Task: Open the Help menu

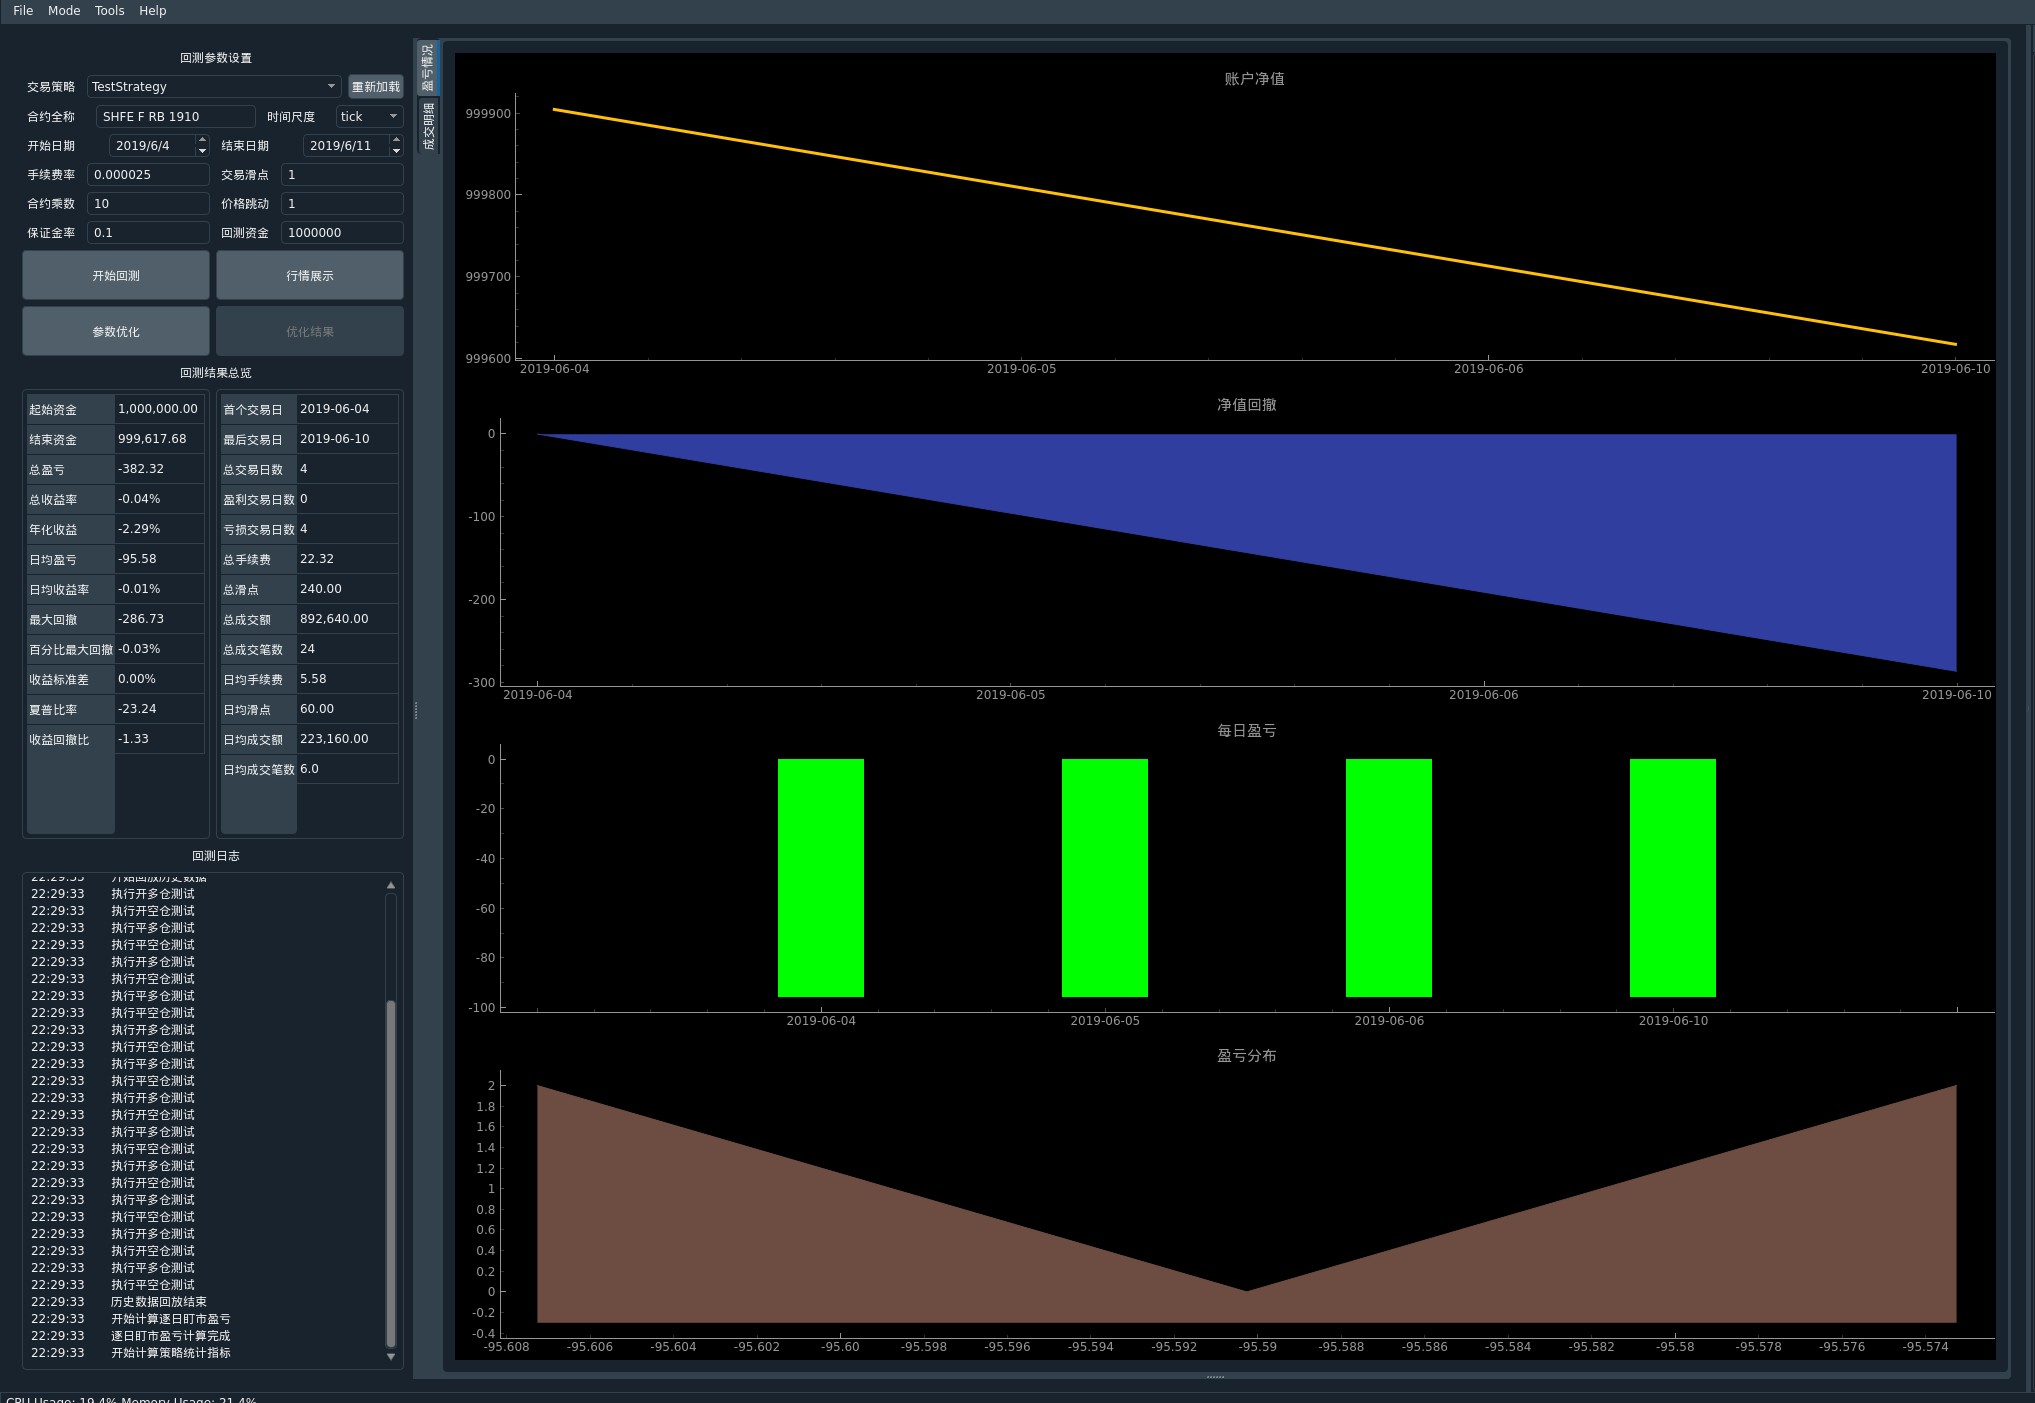Action: 153,11
